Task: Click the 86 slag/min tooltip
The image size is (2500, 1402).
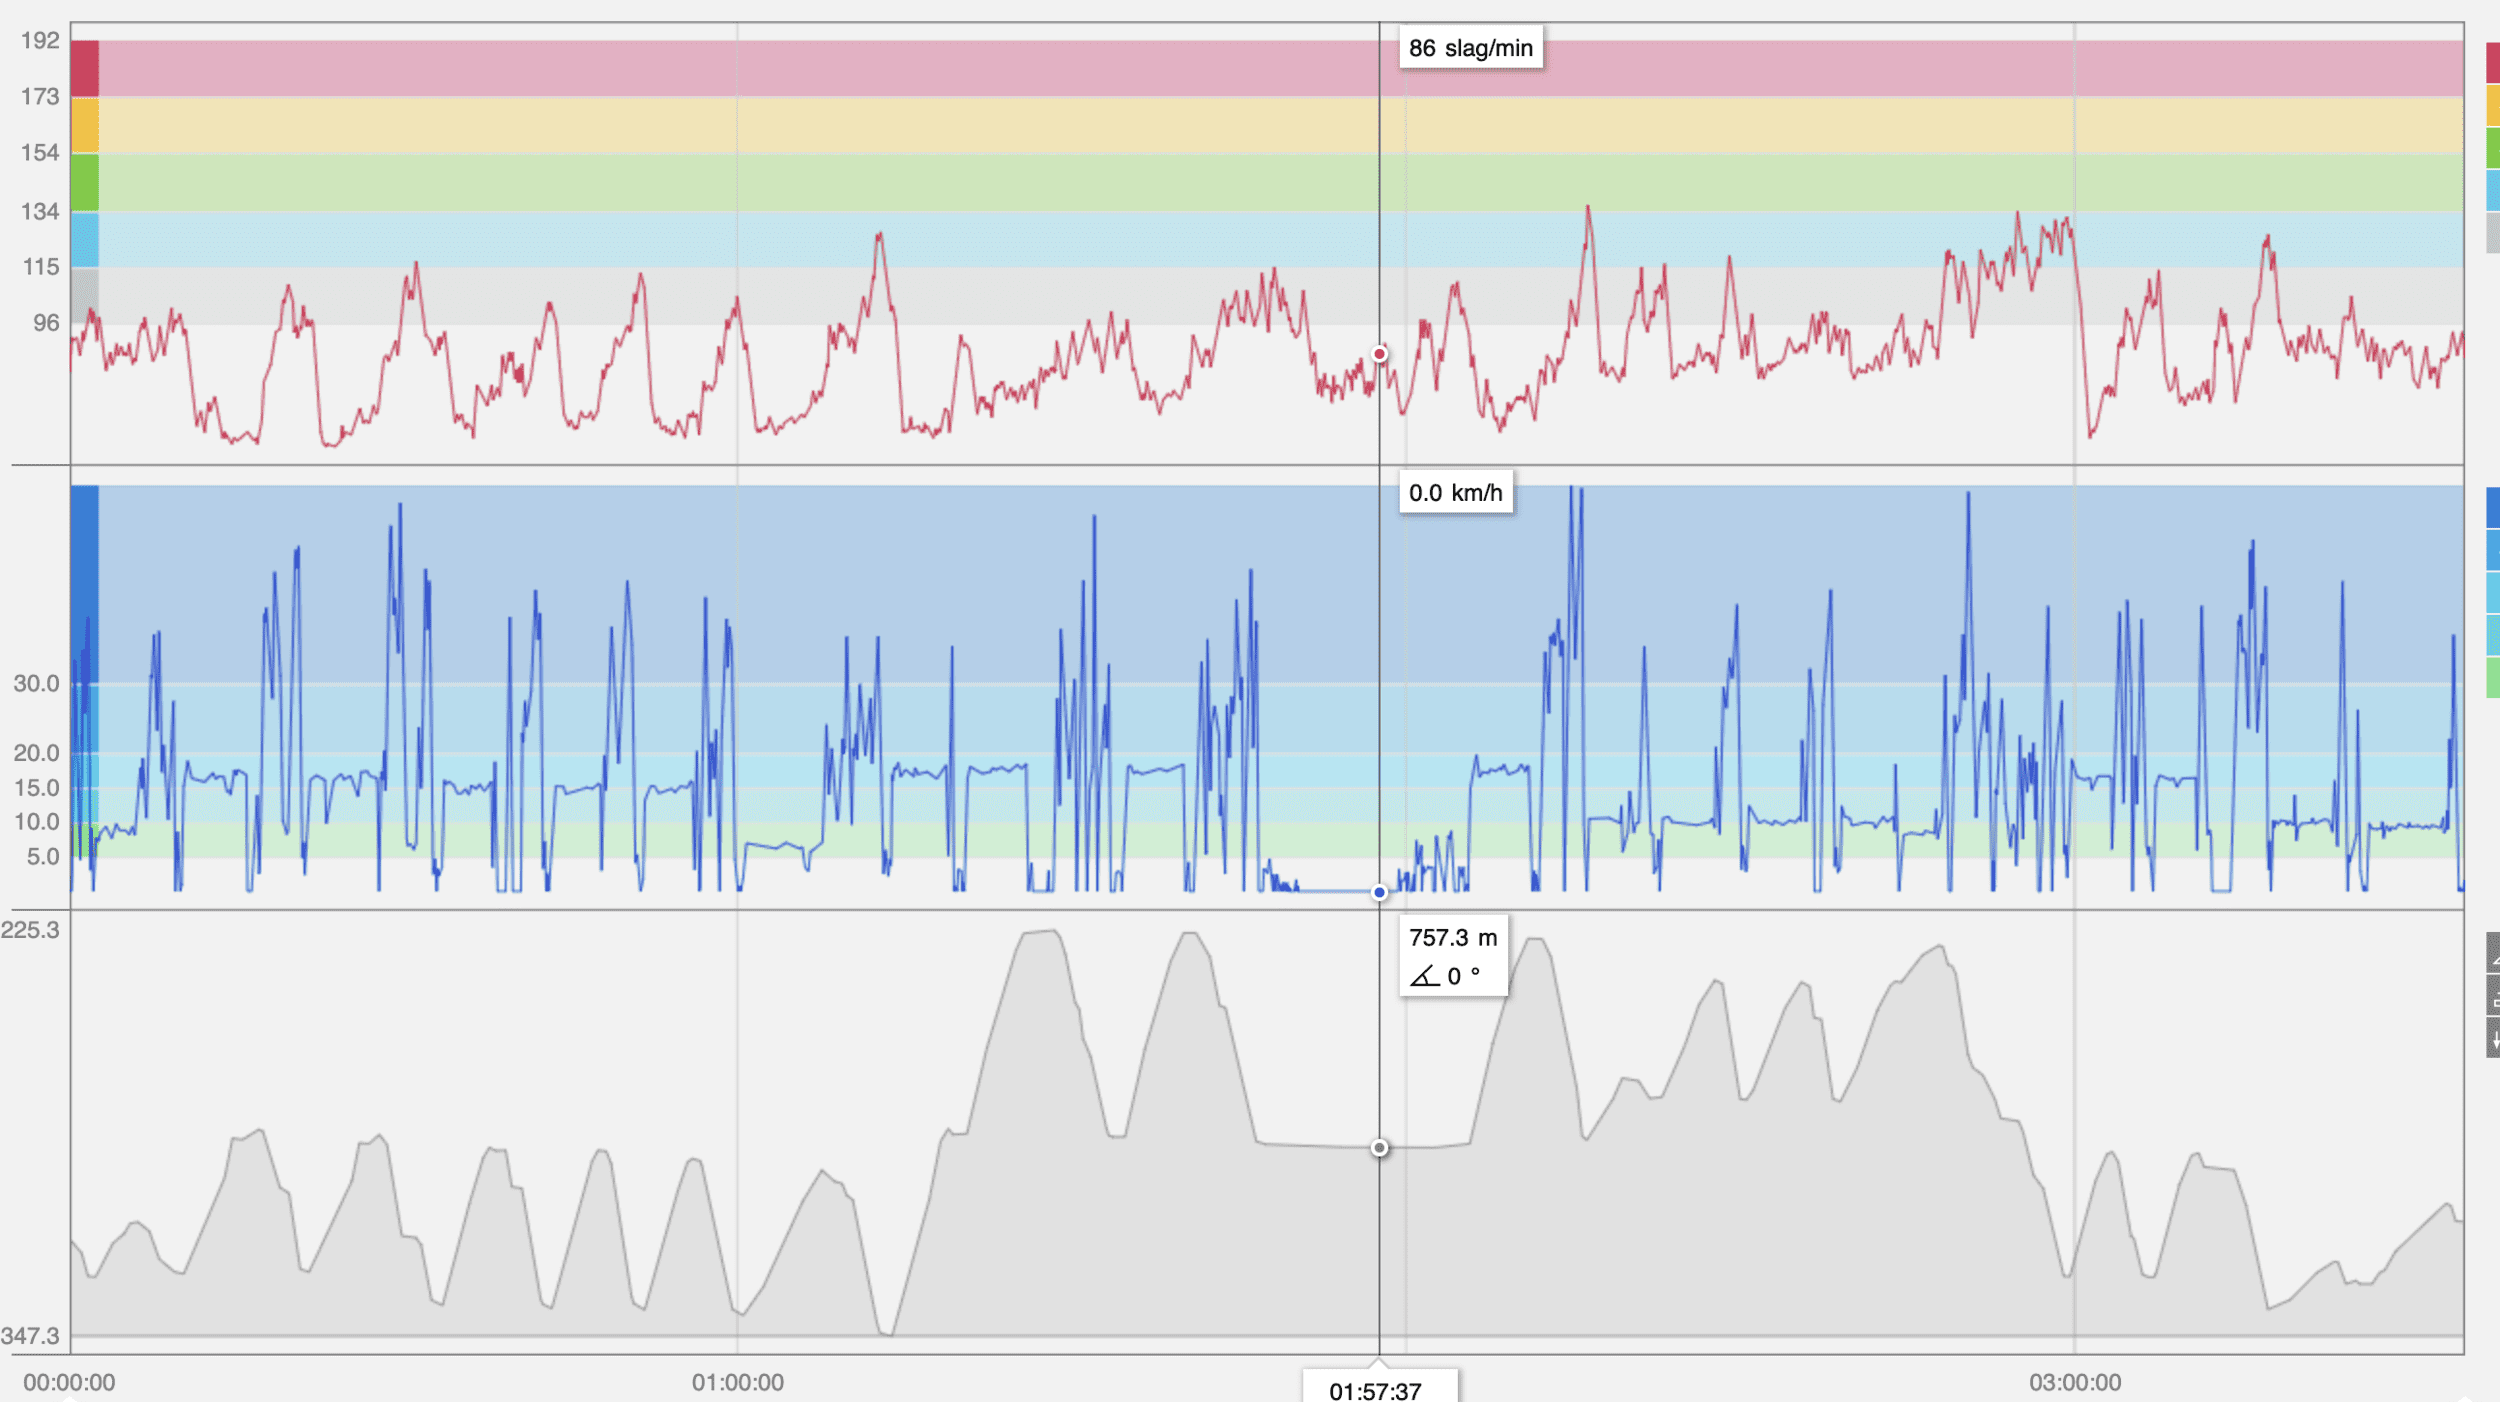Action: click(1470, 48)
